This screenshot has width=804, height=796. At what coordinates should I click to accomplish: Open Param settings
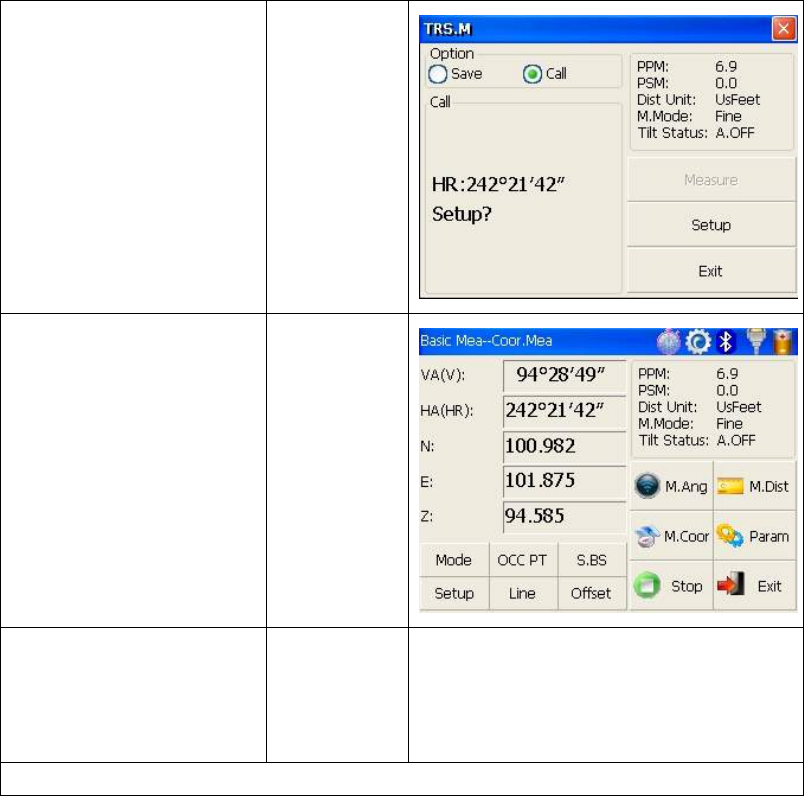point(754,536)
